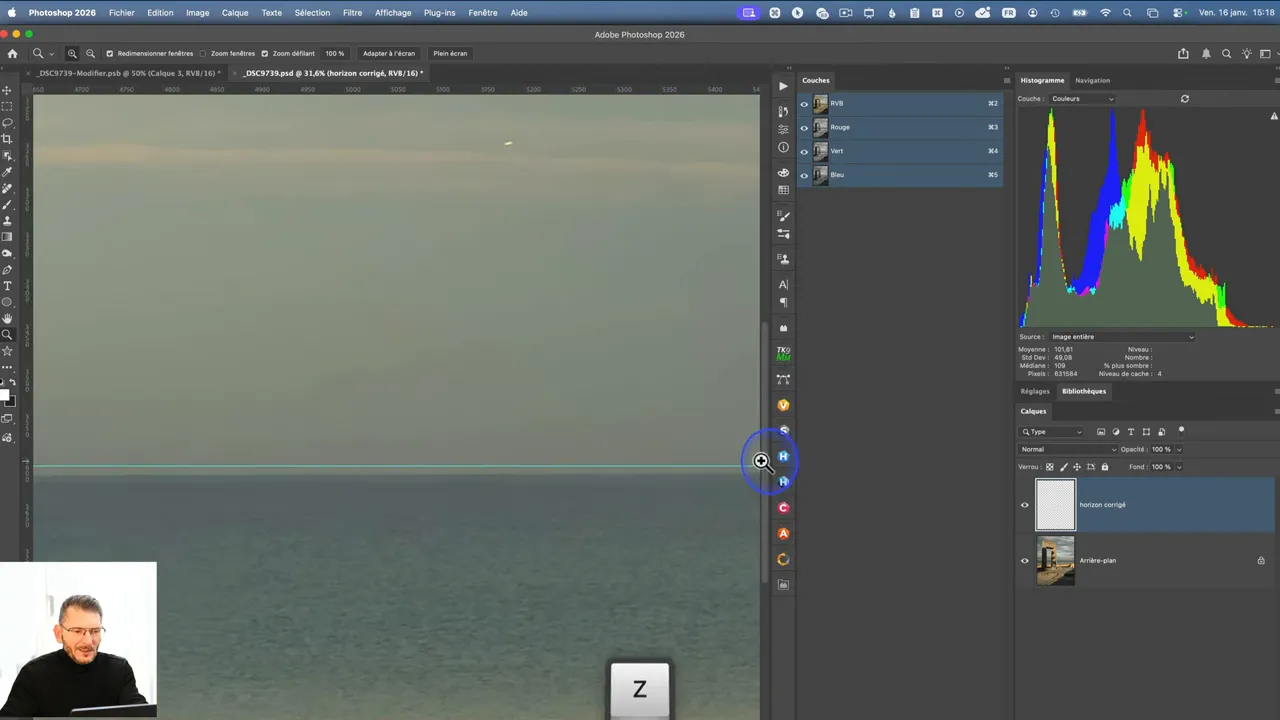Toggle visibility of the Rouge channel
Image resolution: width=1280 pixels, height=720 pixels.
point(804,128)
